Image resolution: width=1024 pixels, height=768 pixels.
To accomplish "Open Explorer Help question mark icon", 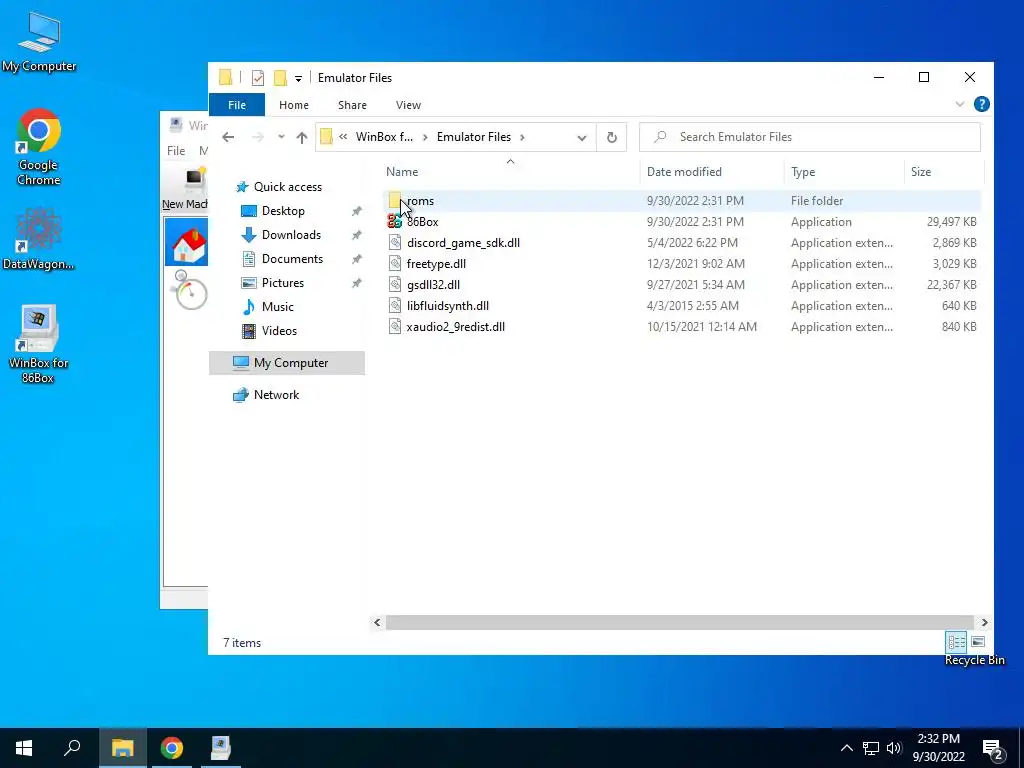I will tap(981, 104).
